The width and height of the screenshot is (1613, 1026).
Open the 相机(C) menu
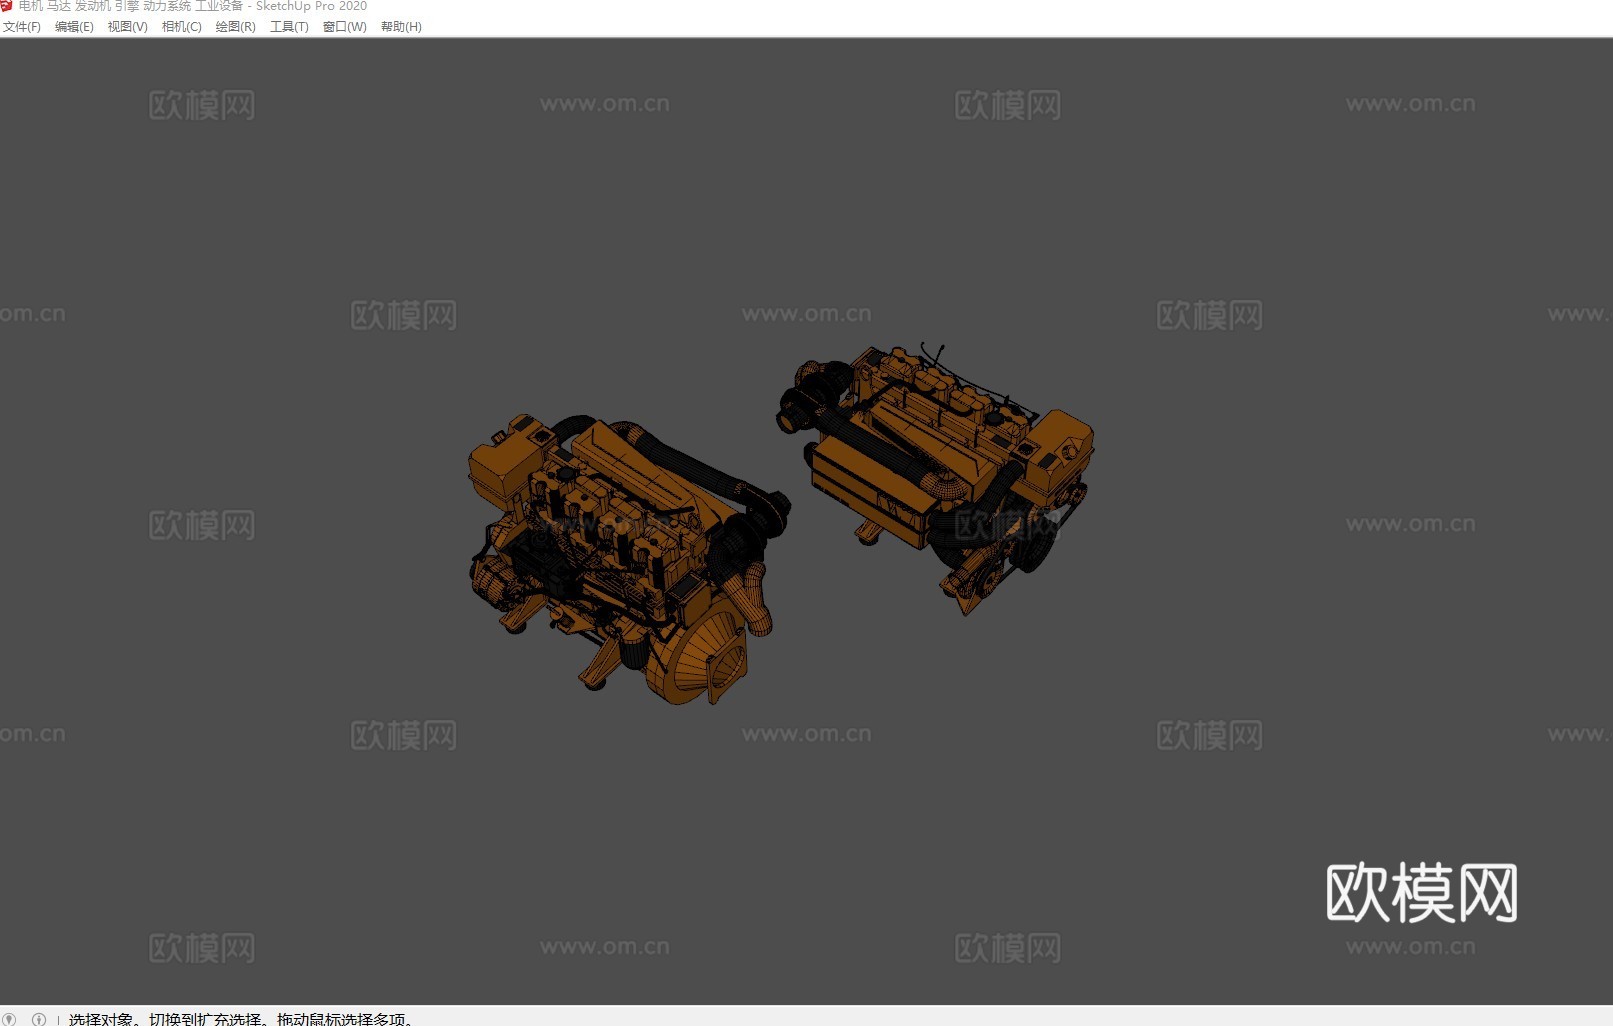181,27
